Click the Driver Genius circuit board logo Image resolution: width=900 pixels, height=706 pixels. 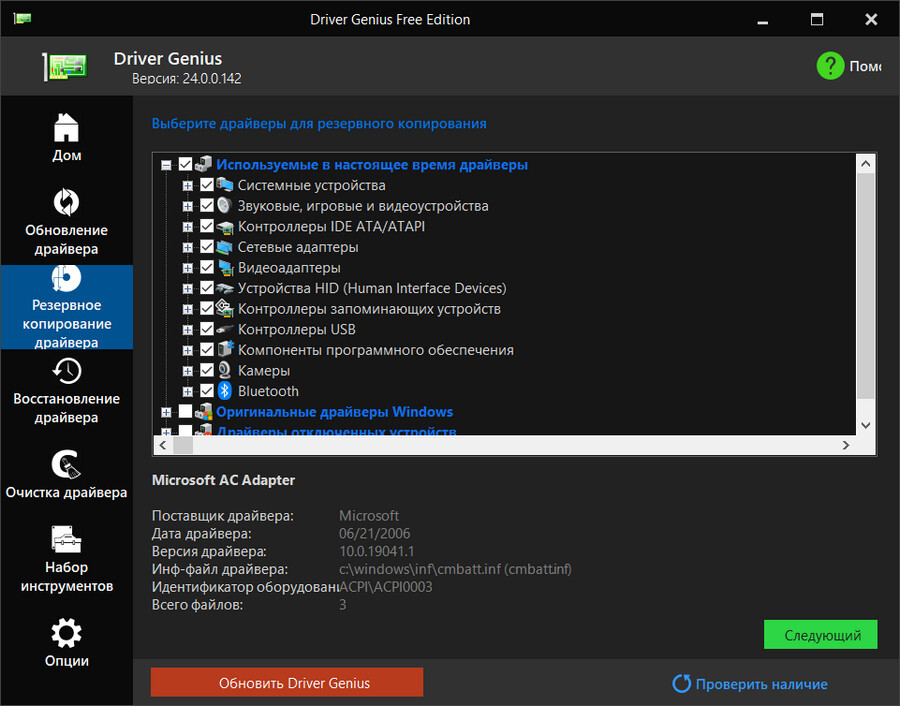coord(65,67)
